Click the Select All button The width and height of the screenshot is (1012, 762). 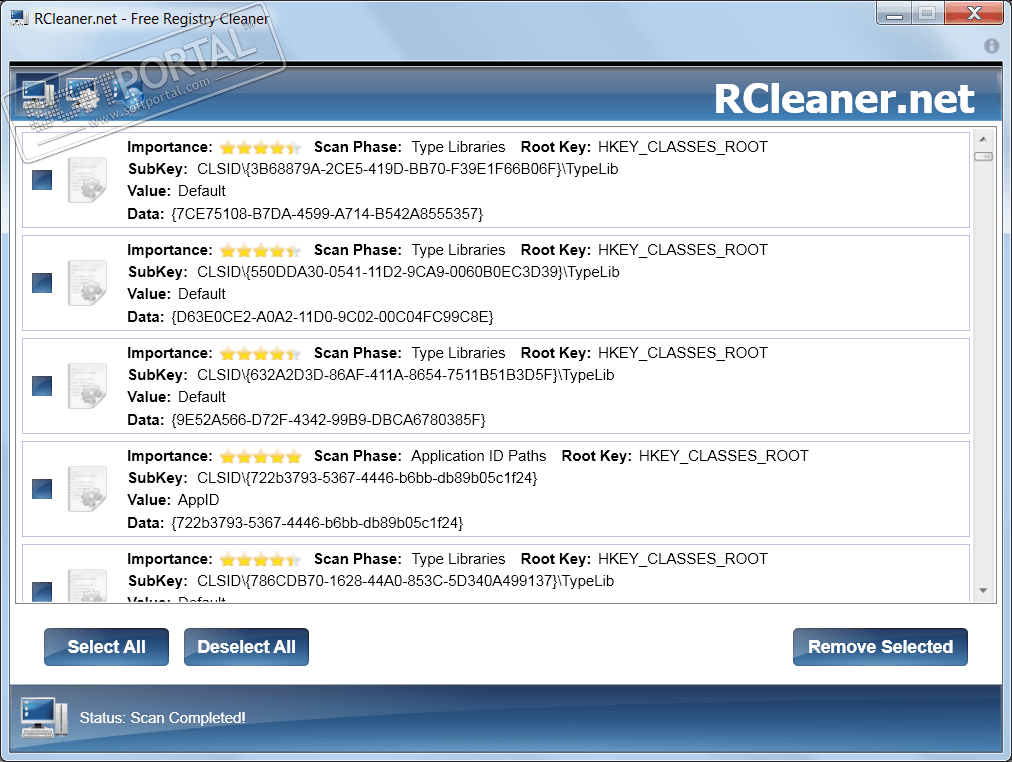coord(106,647)
